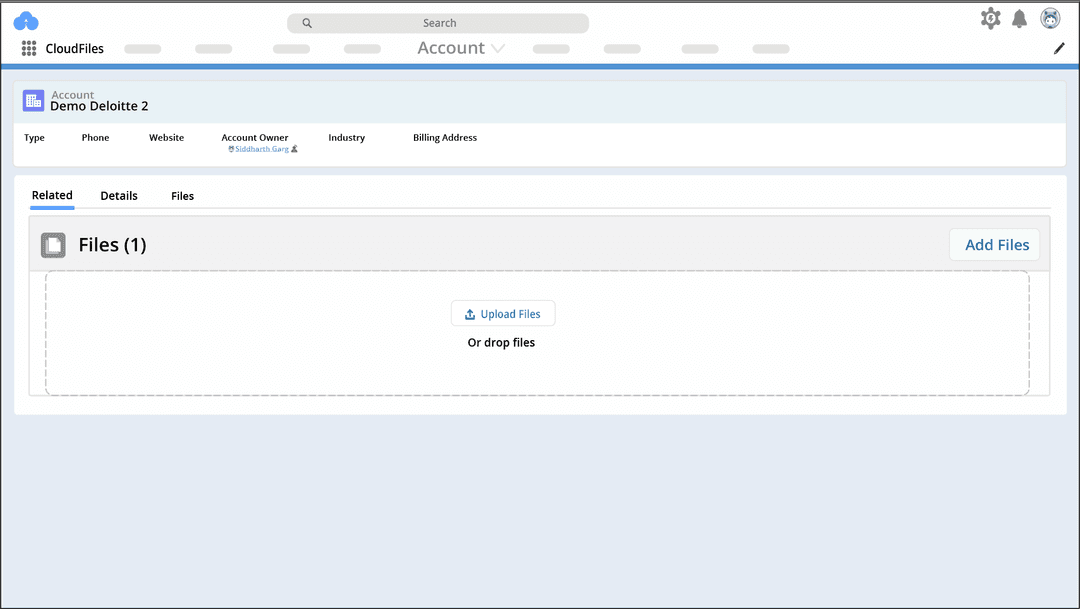Click the Add Files button
The width and height of the screenshot is (1080, 609).
coord(994,244)
